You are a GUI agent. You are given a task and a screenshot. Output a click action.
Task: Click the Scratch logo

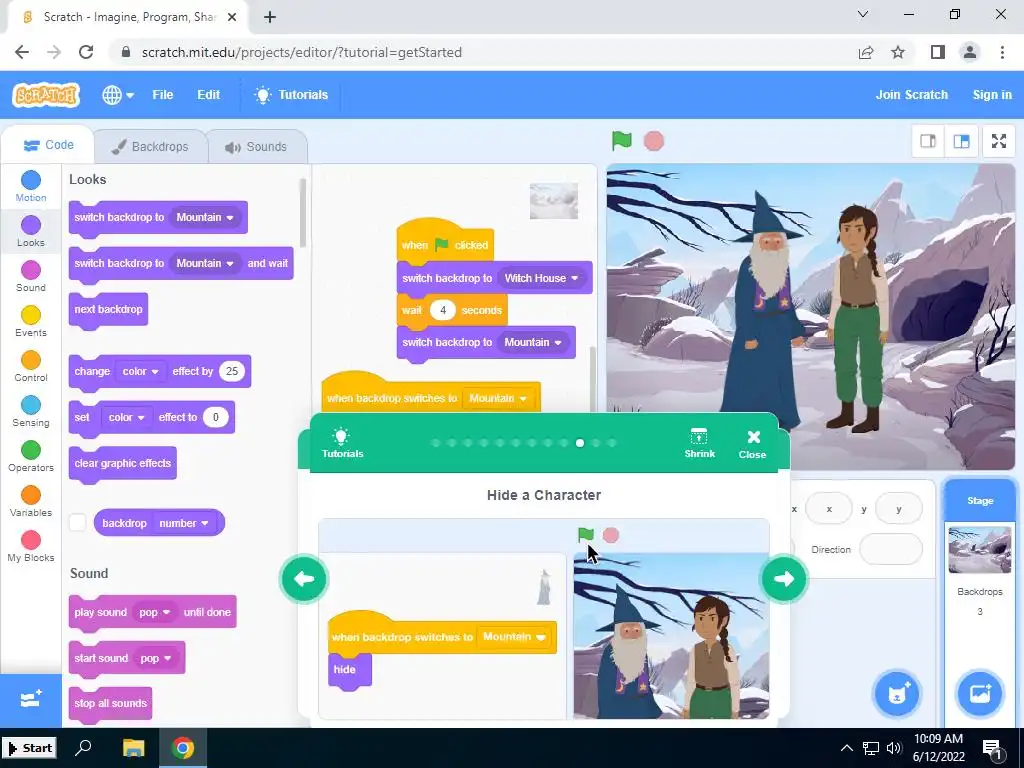(46, 95)
